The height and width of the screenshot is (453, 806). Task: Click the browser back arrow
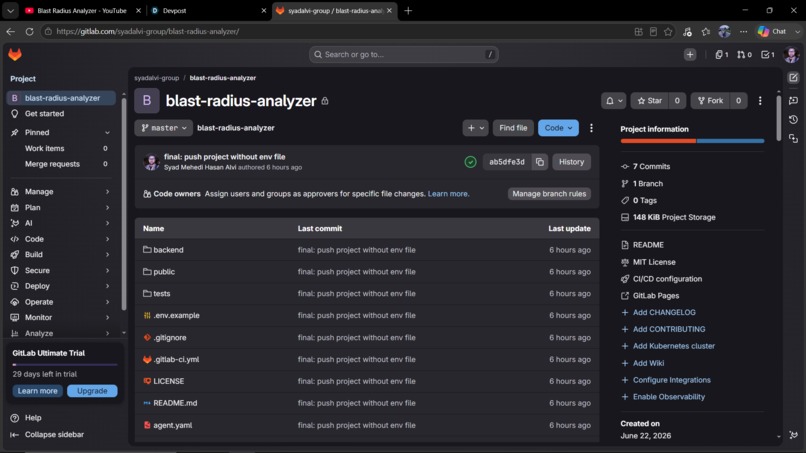(10, 31)
